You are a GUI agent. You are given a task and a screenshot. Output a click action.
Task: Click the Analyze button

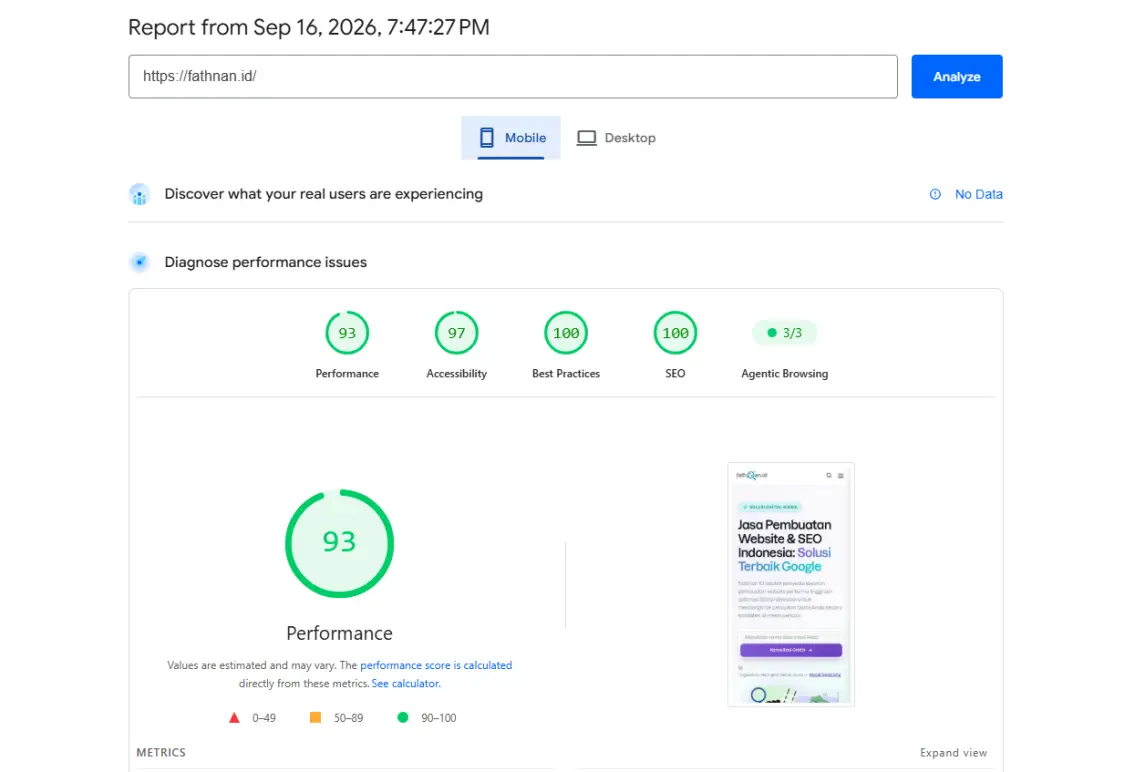[x=956, y=77]
